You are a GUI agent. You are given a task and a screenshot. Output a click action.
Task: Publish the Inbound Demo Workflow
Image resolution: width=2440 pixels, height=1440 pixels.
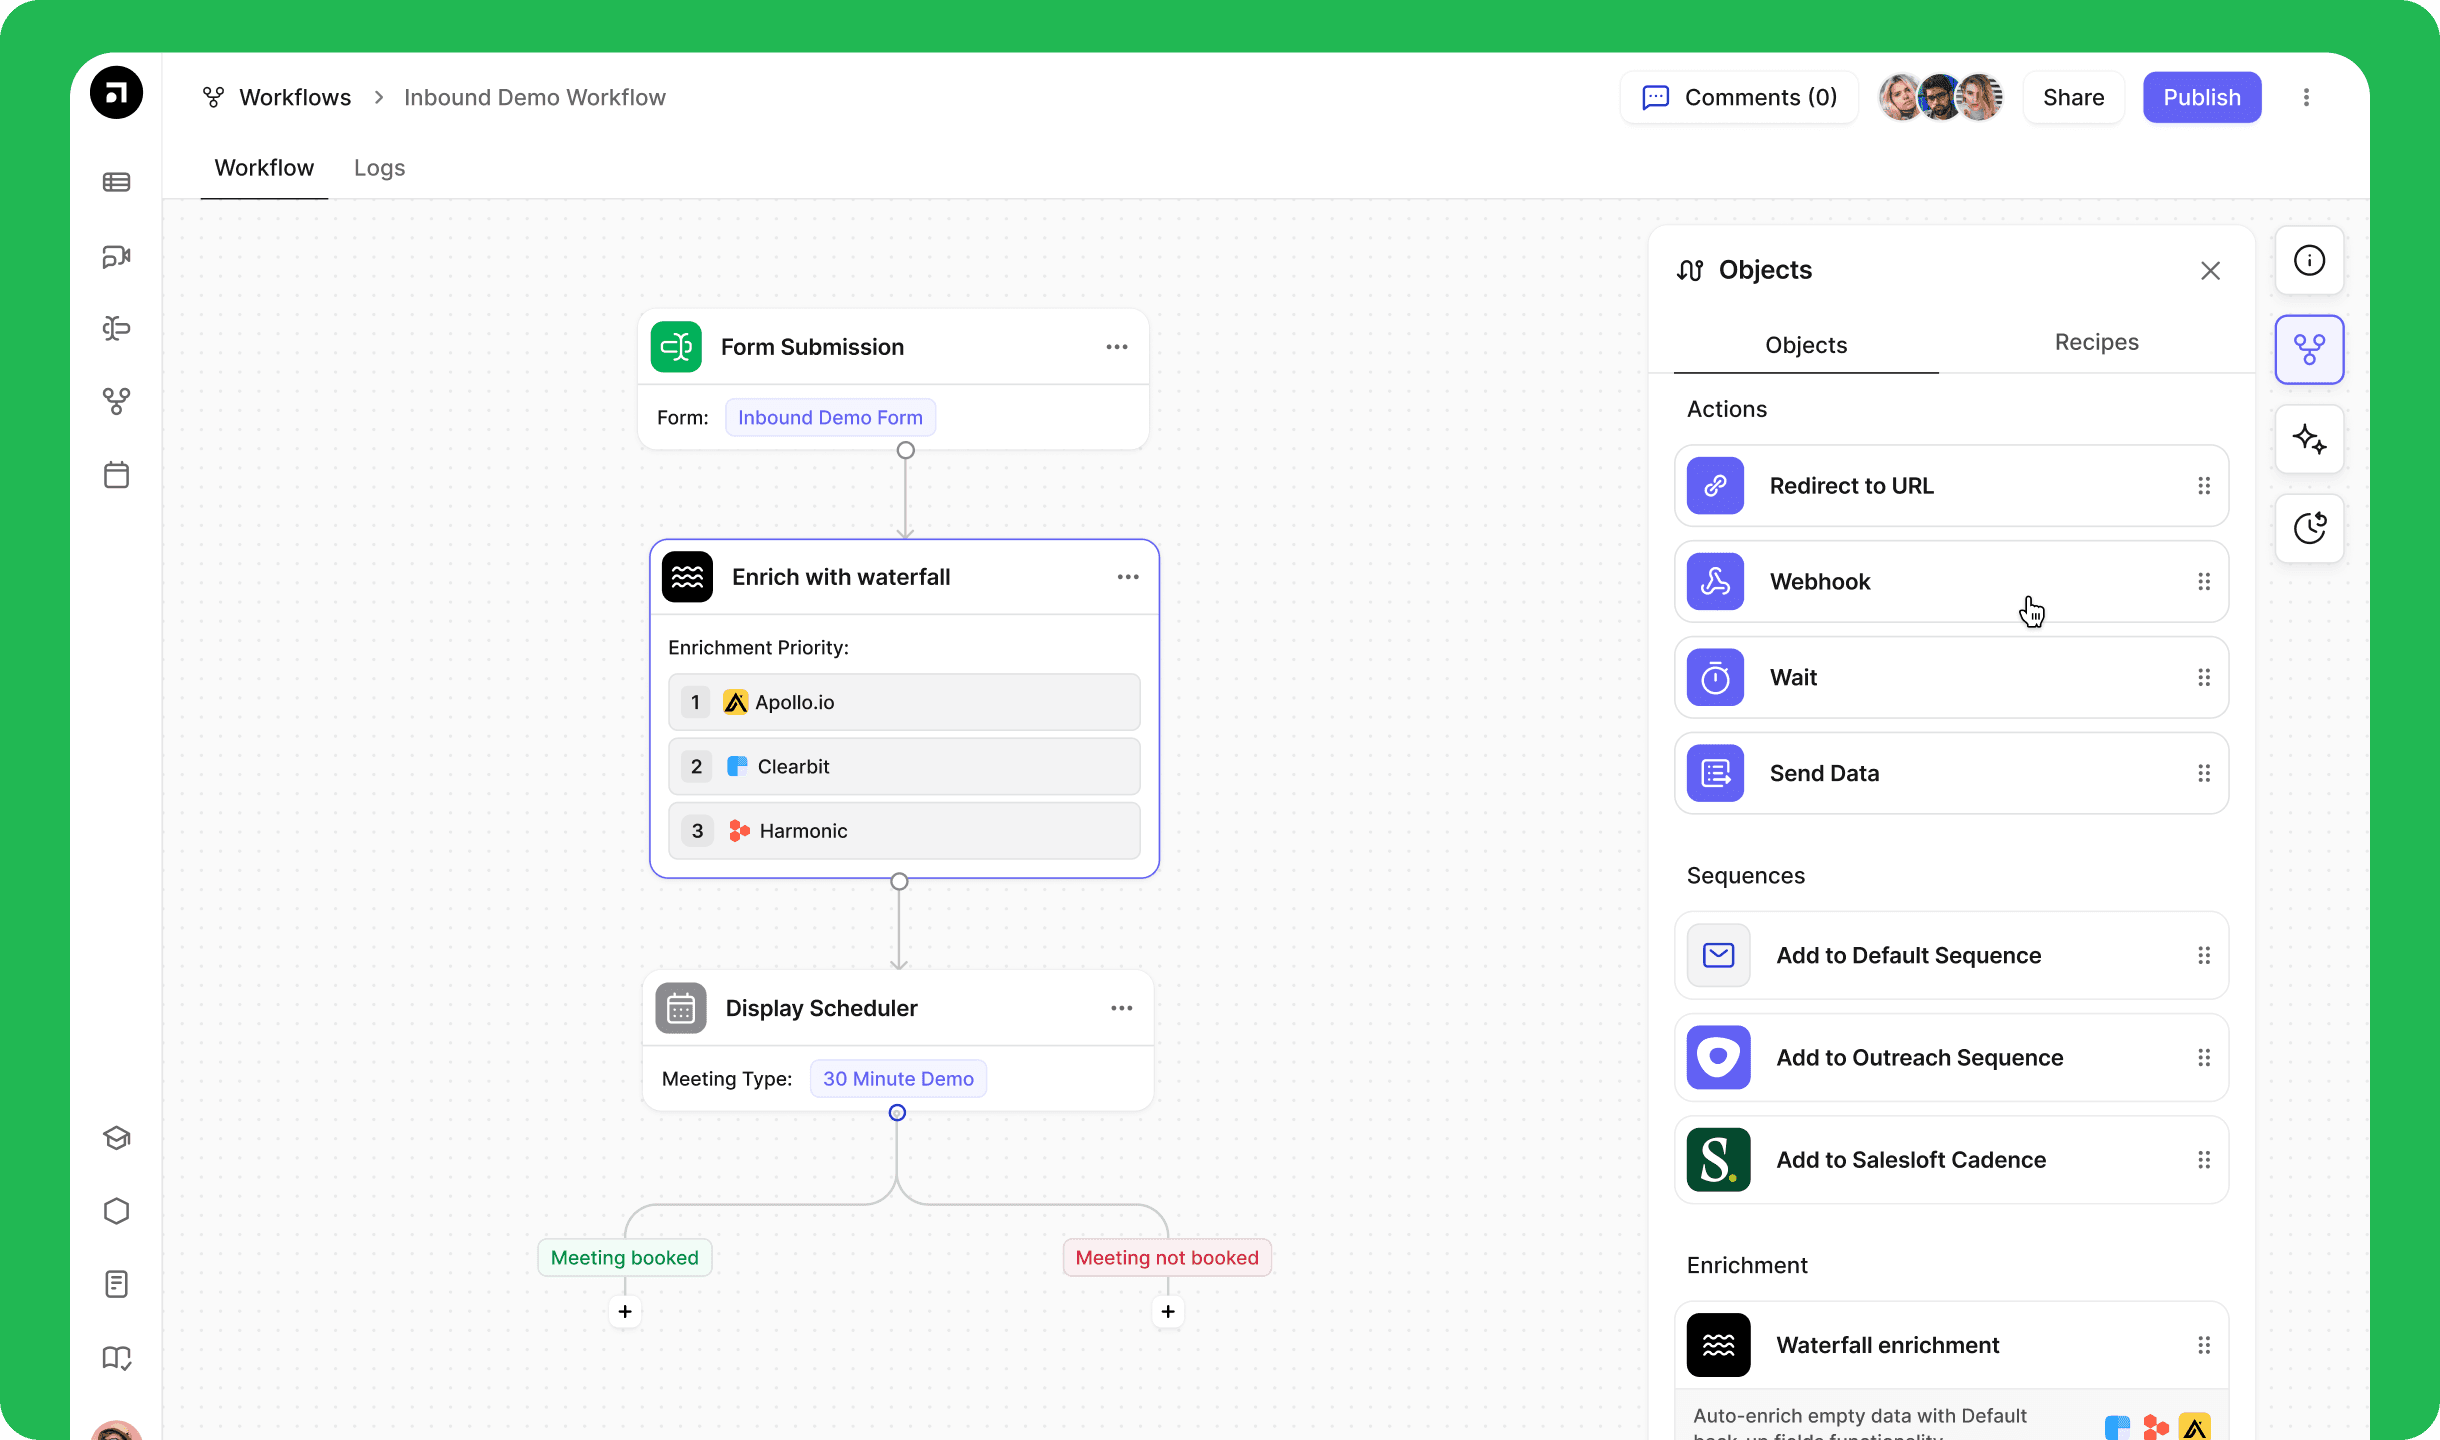click(2201, 97)
